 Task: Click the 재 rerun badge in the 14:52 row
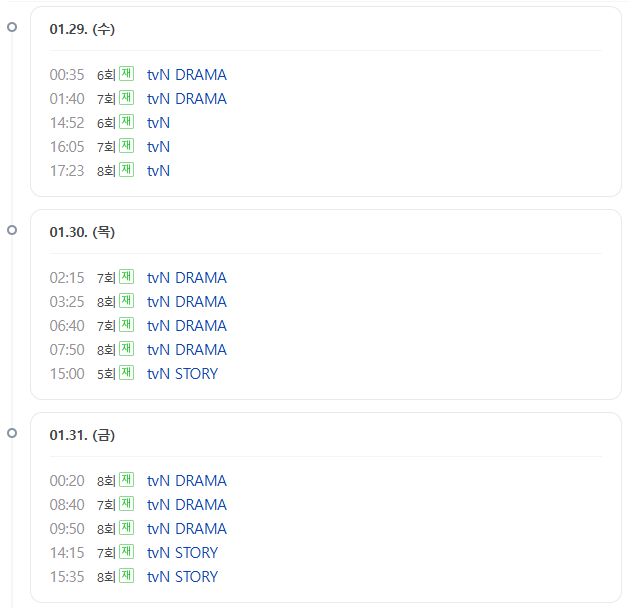(126, 122)
